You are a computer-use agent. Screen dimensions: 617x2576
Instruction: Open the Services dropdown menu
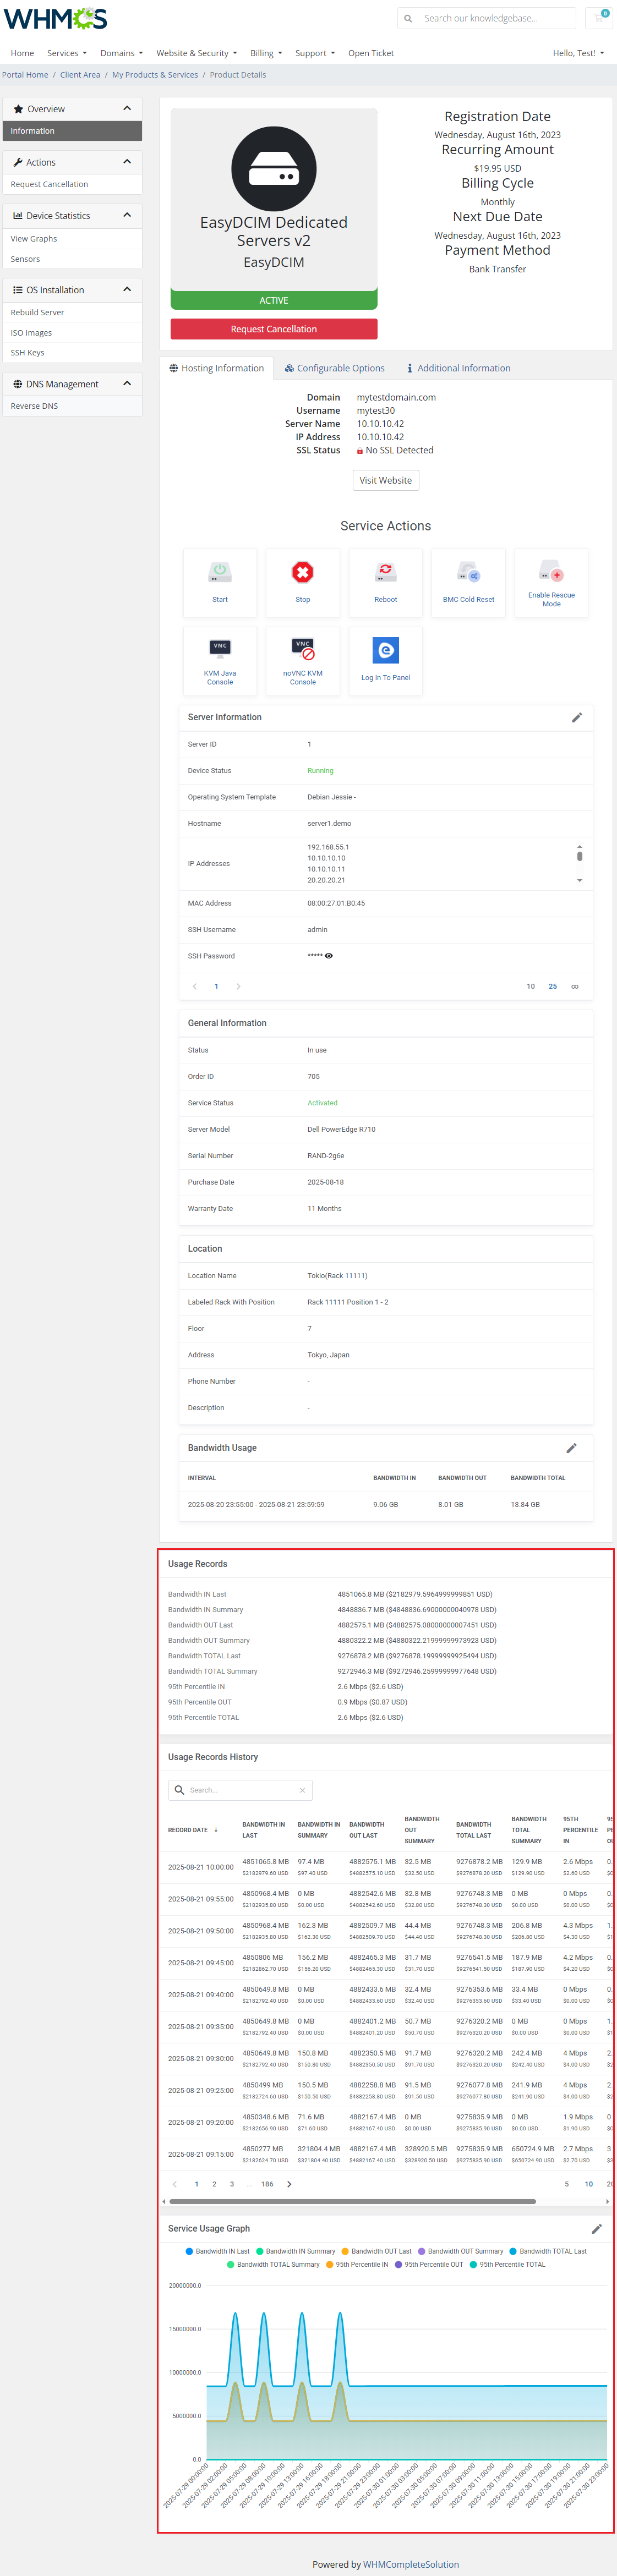coord(66,53)
